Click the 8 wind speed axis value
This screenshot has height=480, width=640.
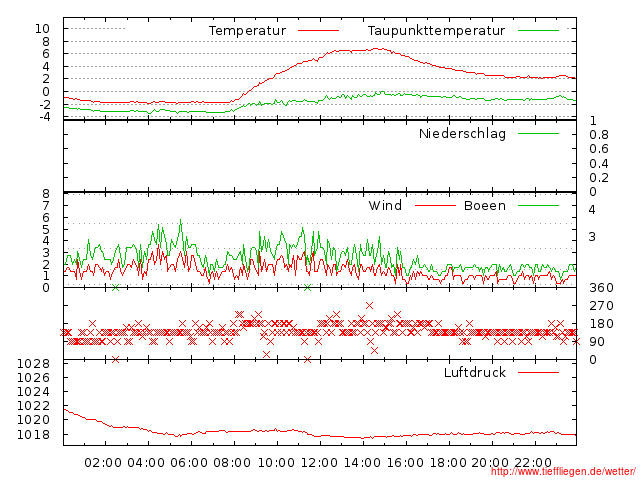(46, 193)
